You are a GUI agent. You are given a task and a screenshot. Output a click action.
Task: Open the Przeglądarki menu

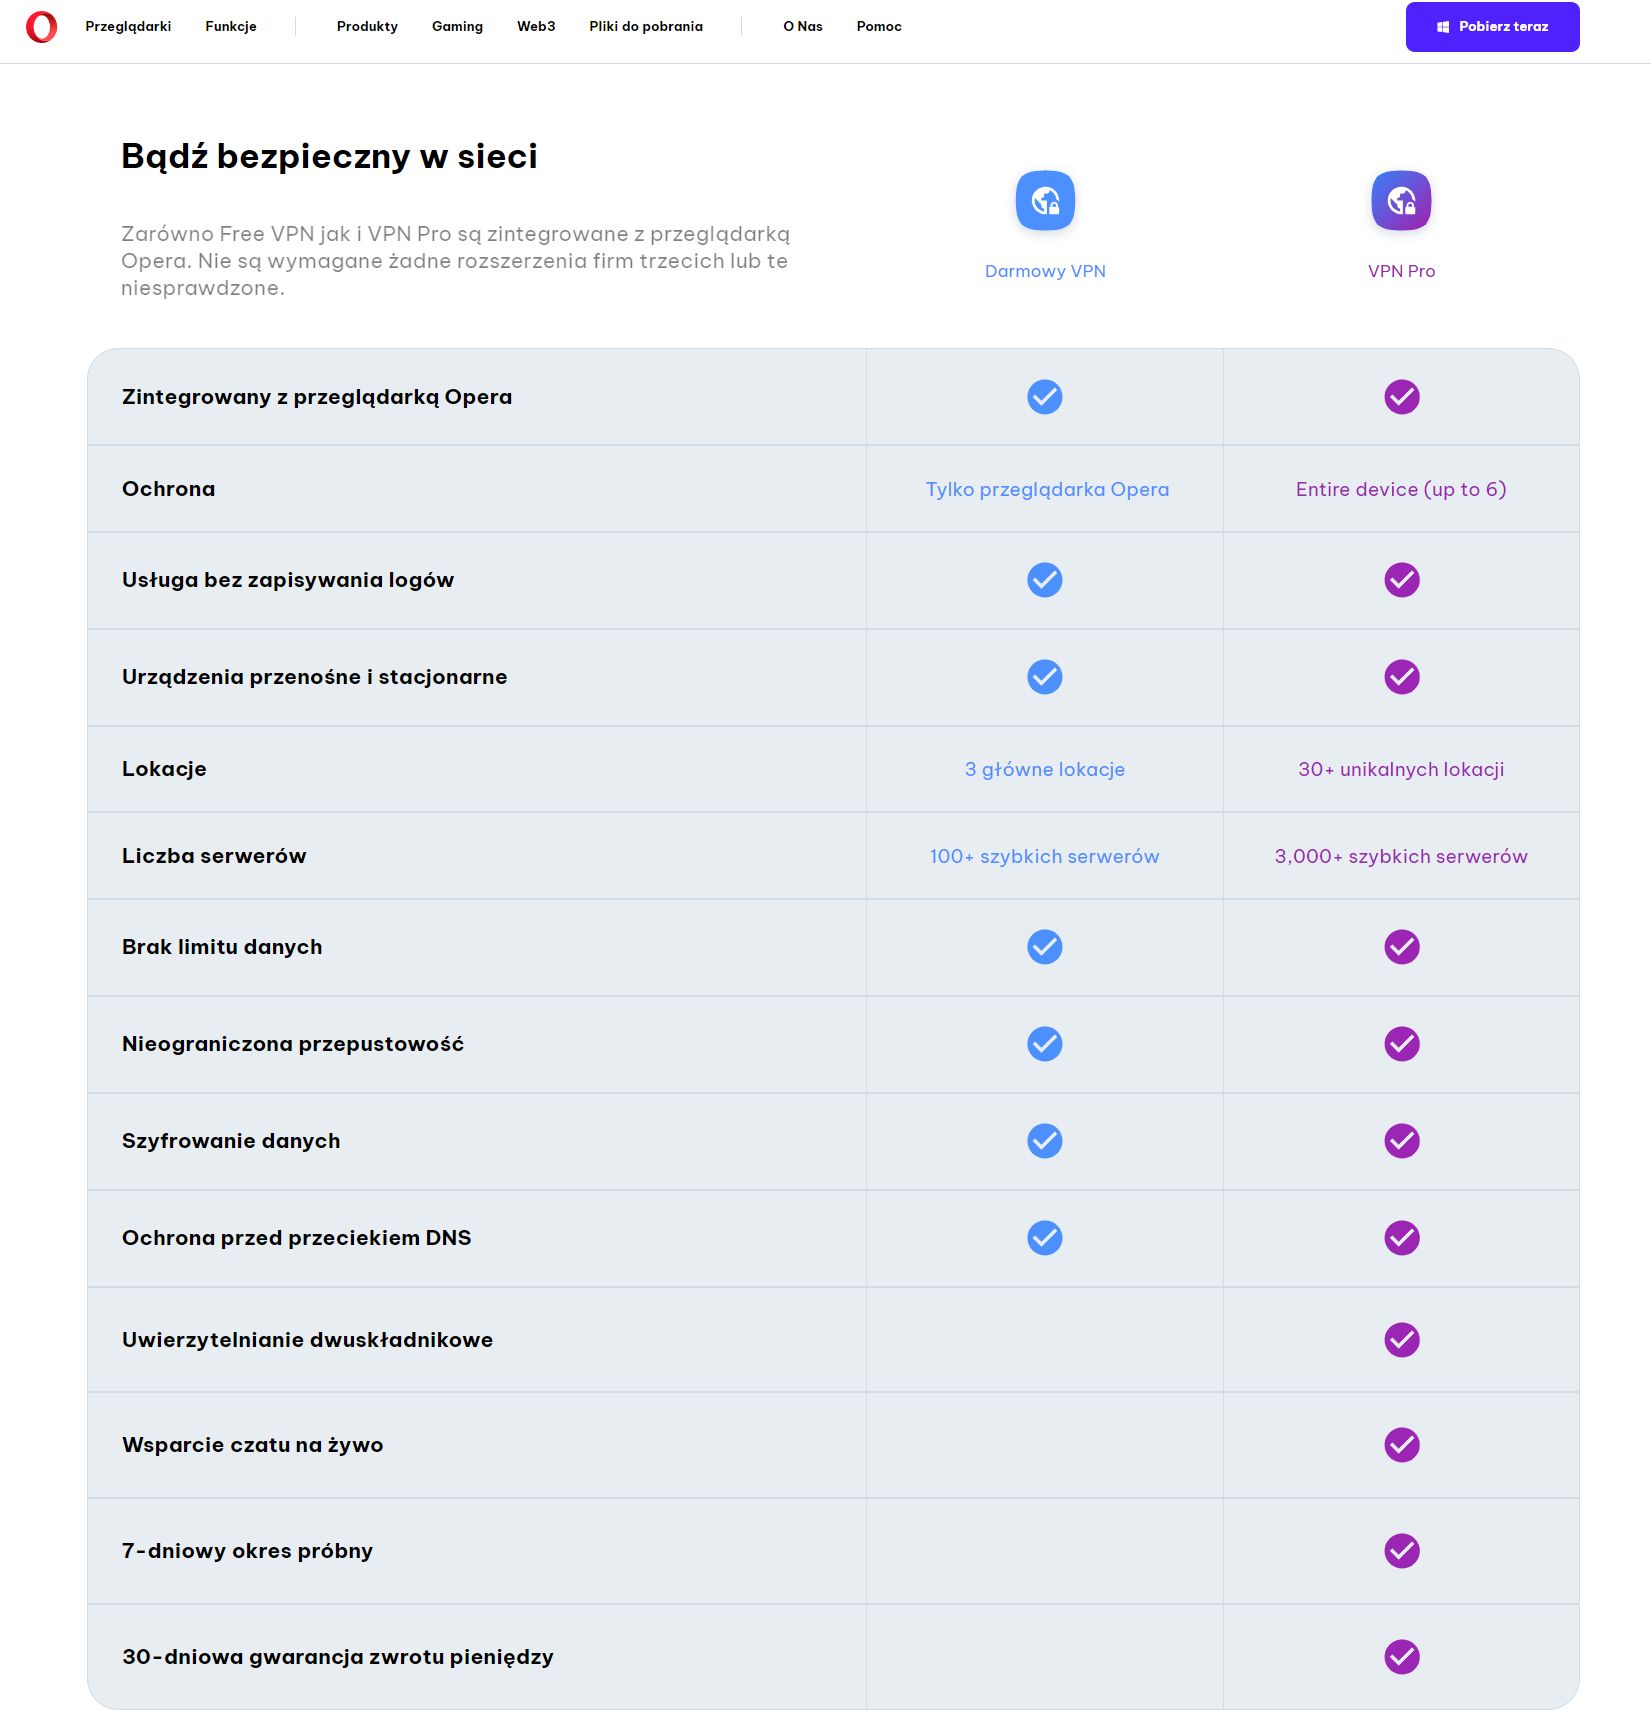[x=128, y=27]
